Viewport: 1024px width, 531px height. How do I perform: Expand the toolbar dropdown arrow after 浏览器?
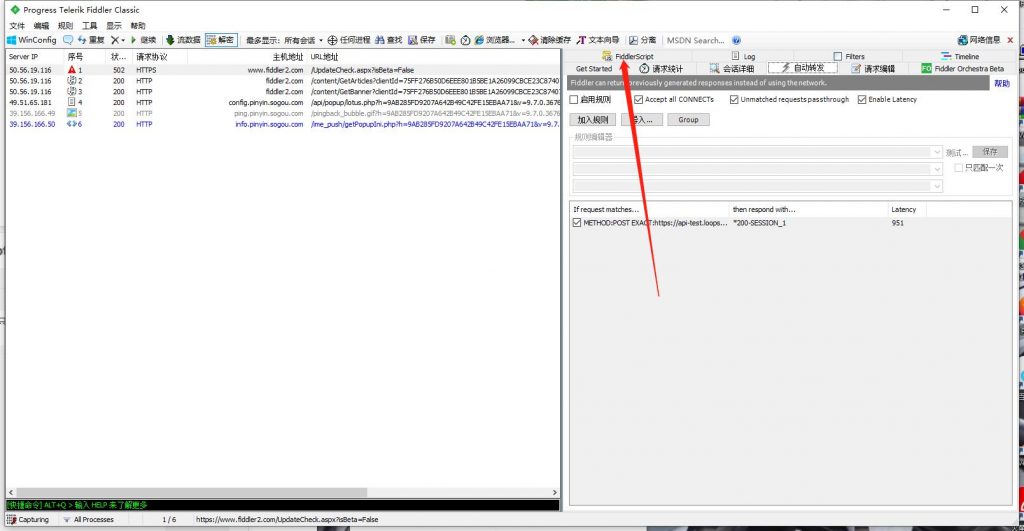click(x=522, y=40)
